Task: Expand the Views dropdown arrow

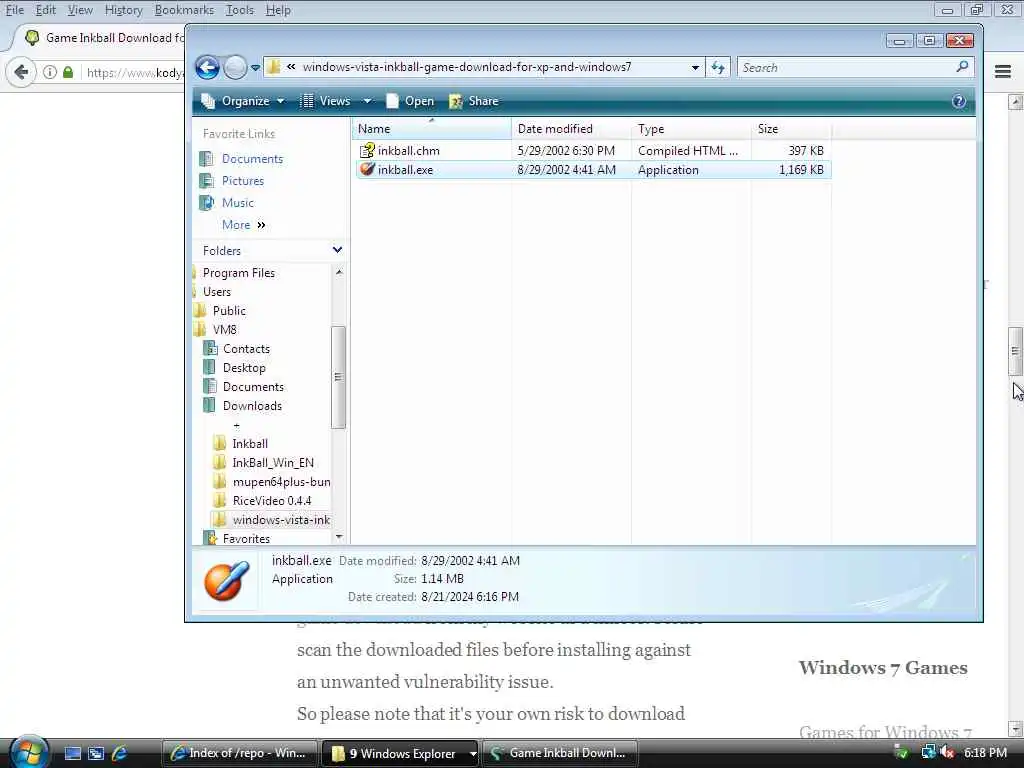Action: [367, 101]
